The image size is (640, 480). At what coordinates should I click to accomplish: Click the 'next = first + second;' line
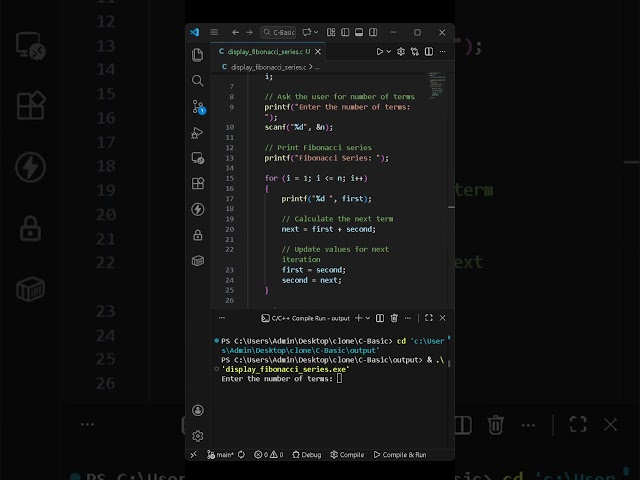329,229
